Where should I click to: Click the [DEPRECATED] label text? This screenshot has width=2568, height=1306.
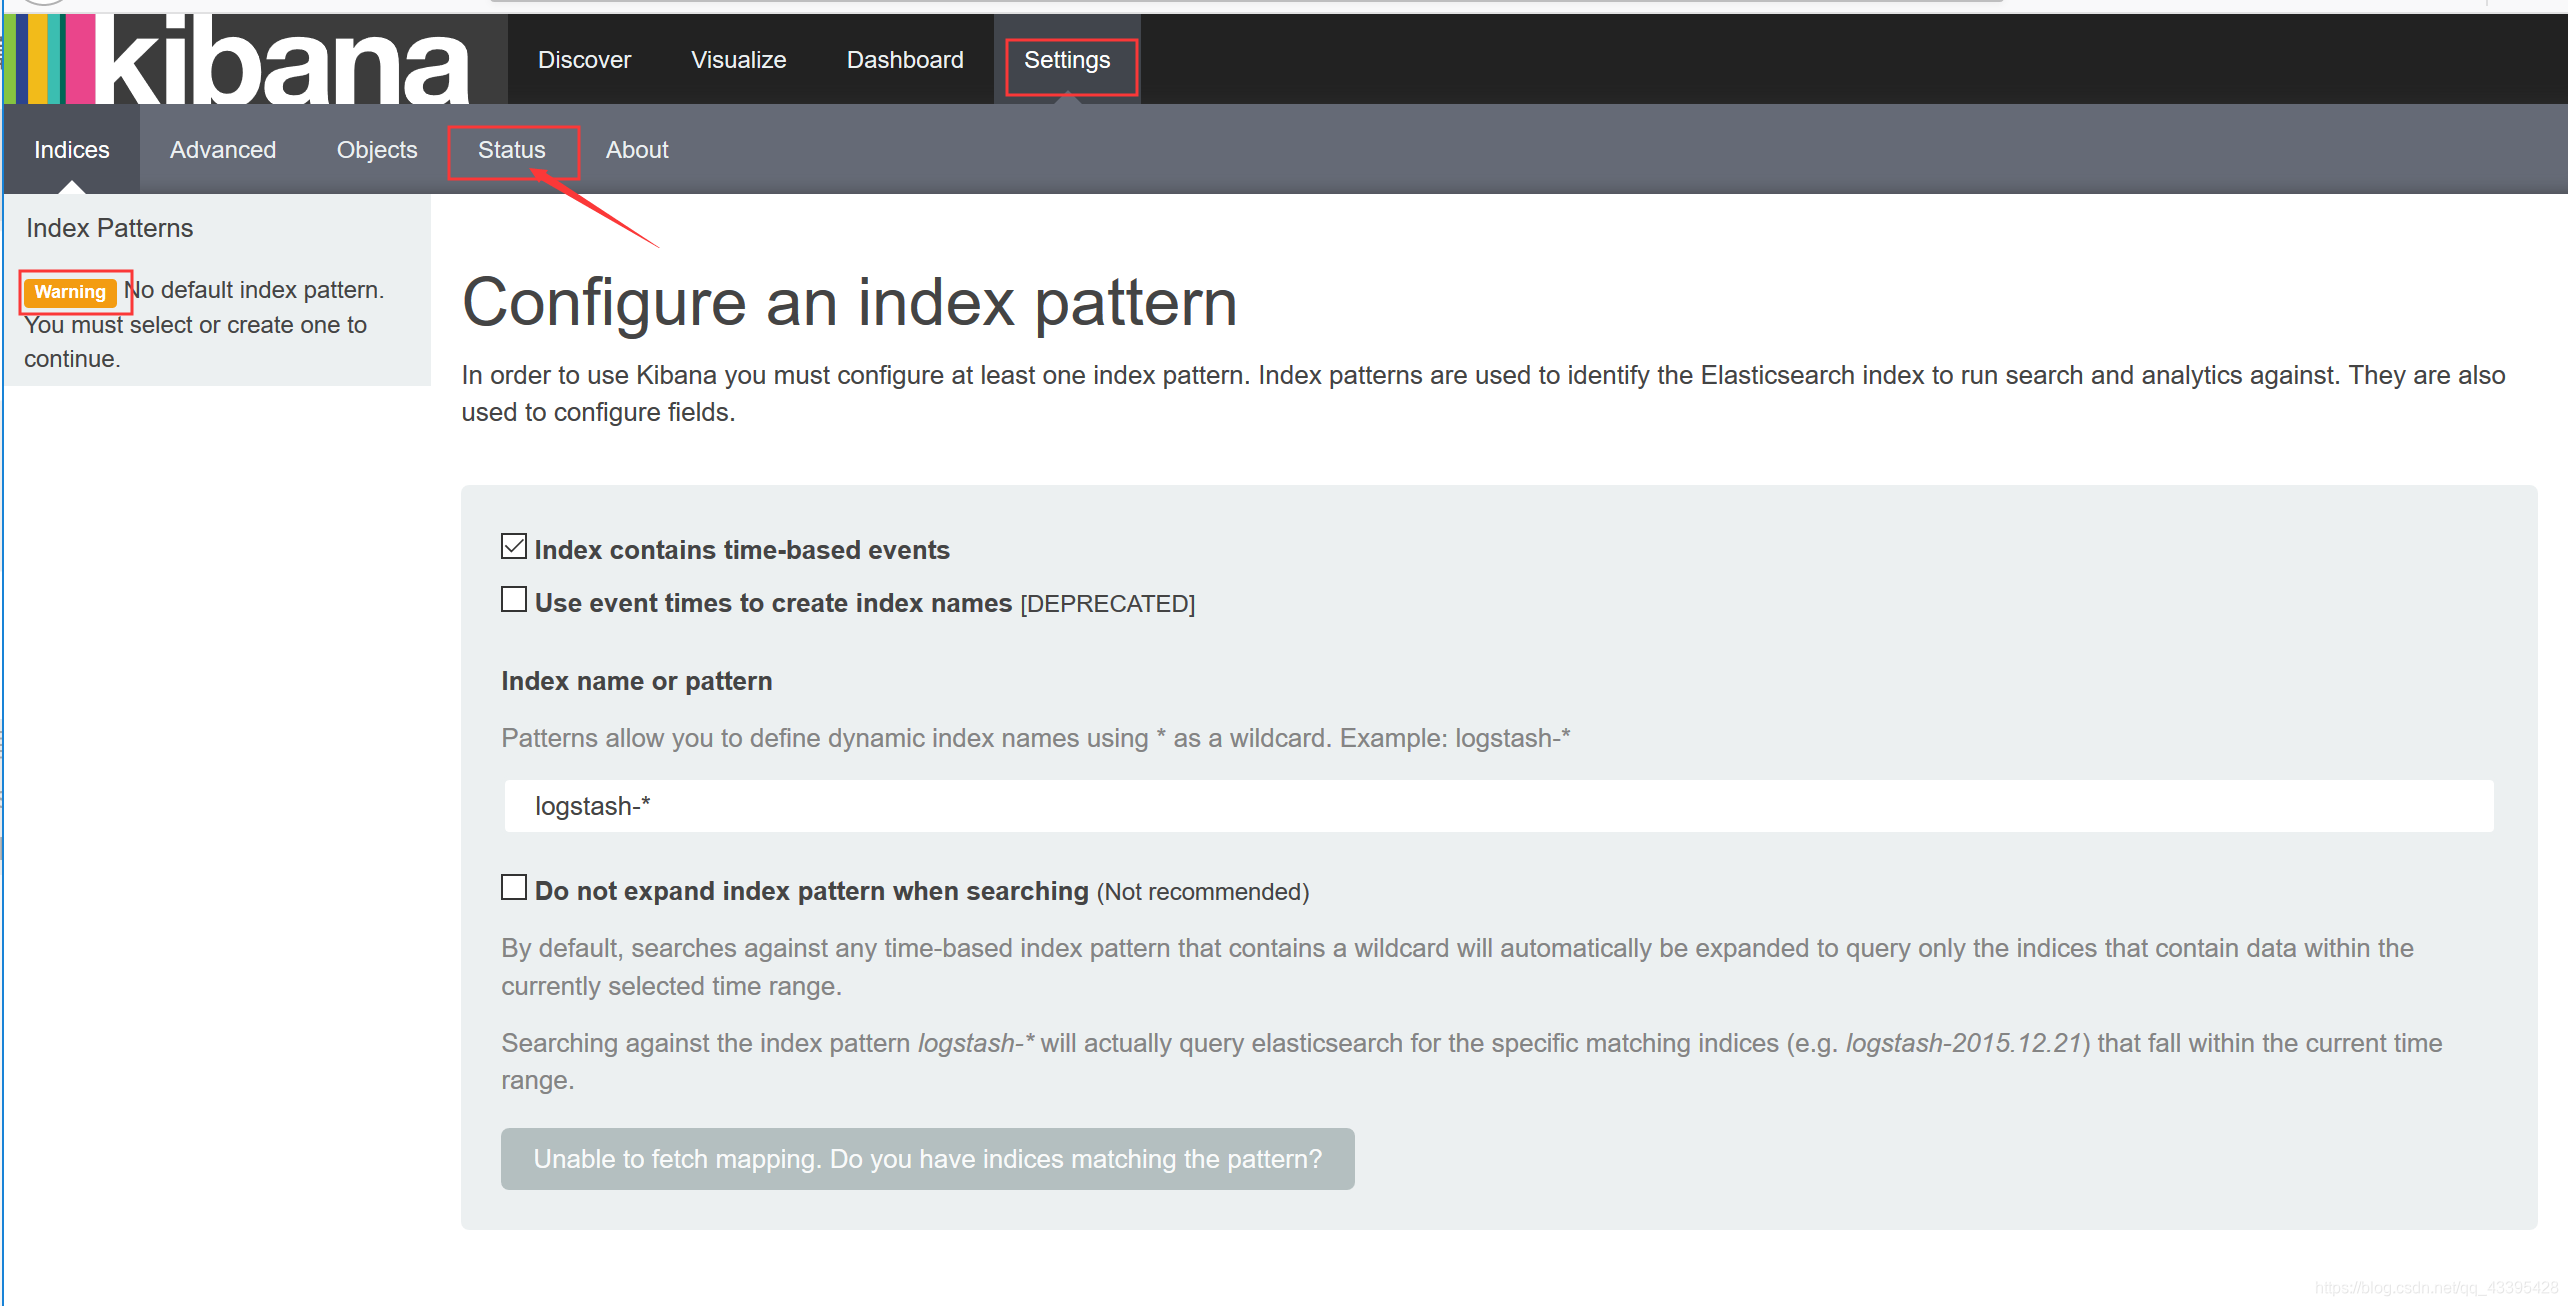click(x=1108, y=604)
